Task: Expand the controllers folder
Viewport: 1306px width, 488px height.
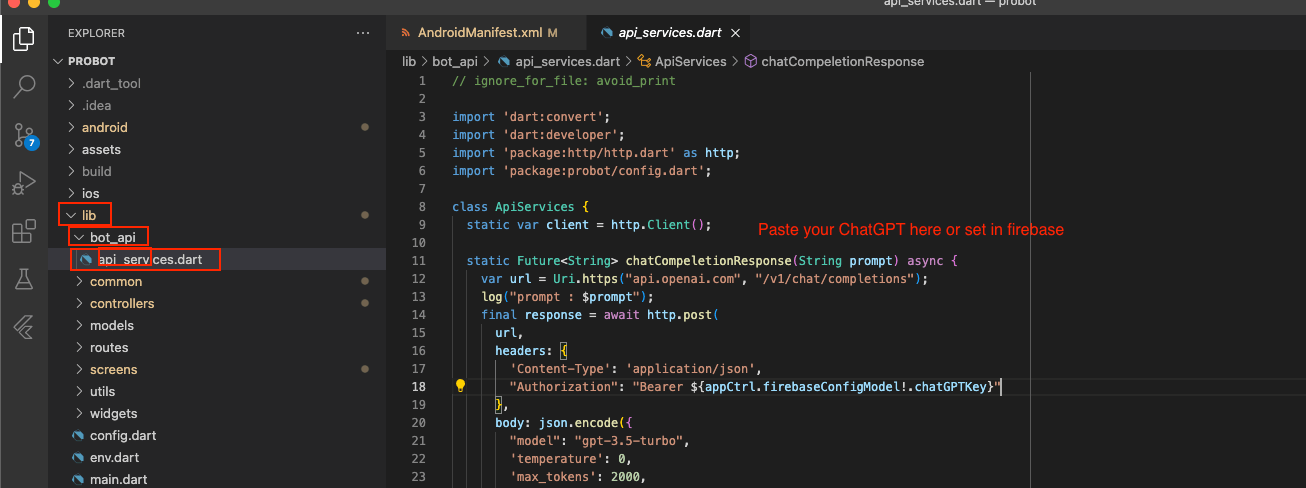Action: click(x=122, y=303)
